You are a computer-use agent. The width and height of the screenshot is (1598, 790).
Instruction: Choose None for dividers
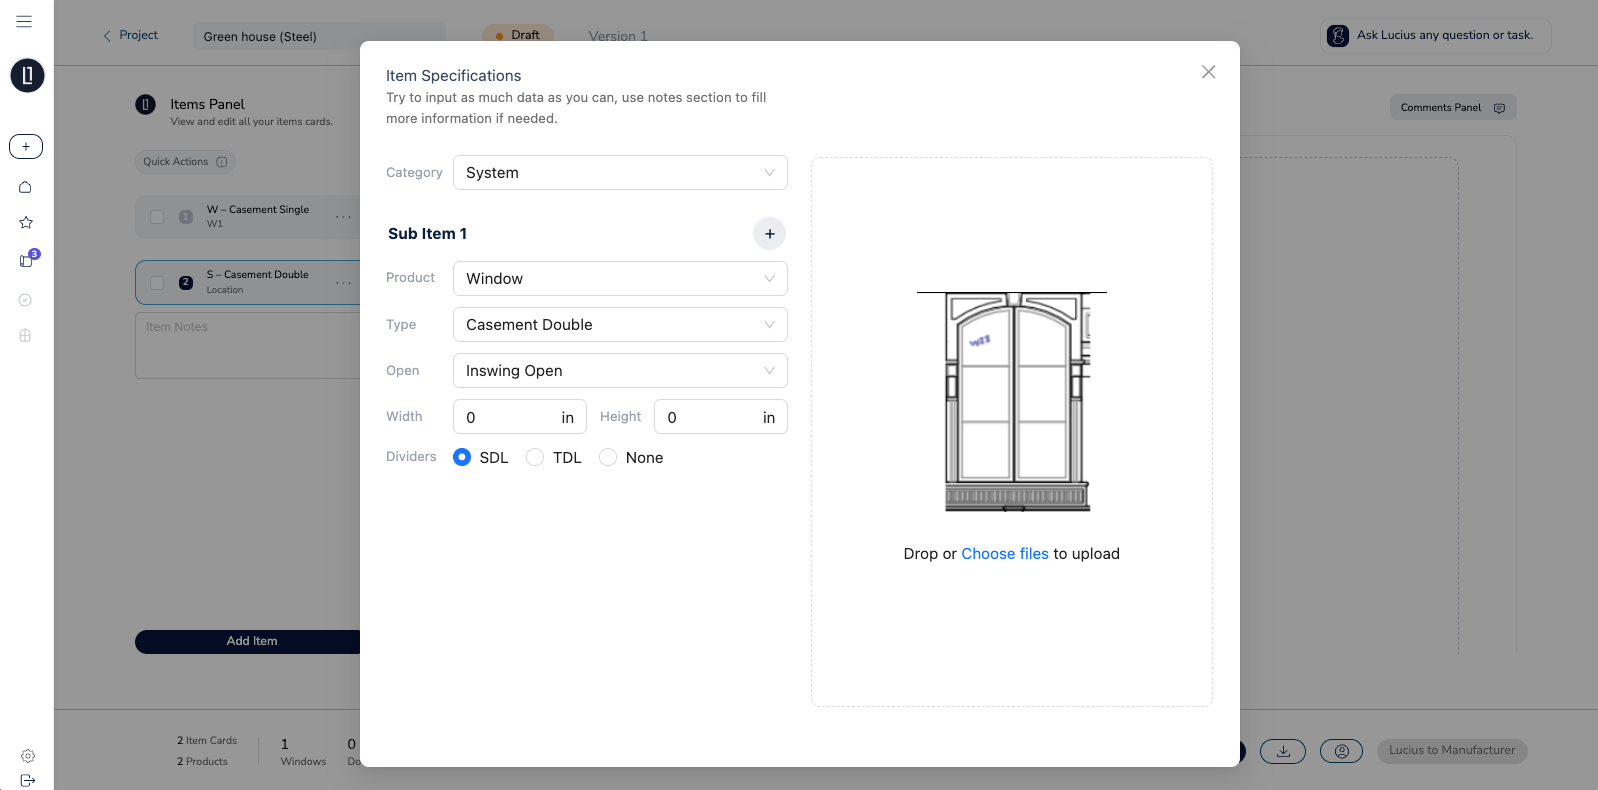click(x=608, y=457)
